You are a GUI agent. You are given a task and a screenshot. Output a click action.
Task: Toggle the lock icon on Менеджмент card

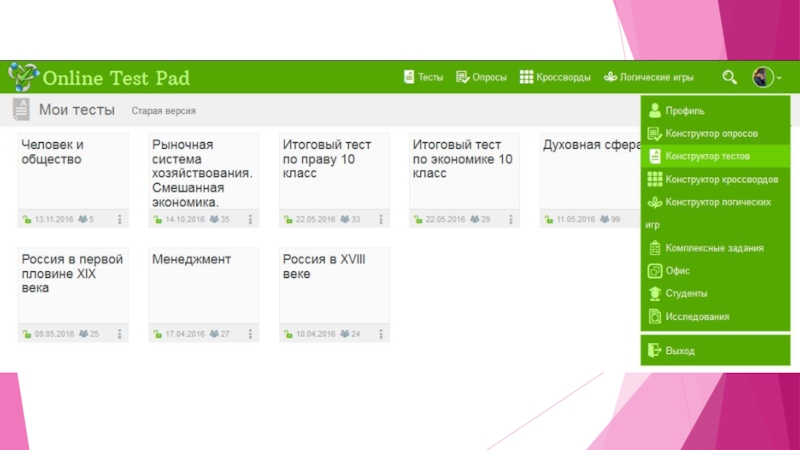(x=158, y=334)
